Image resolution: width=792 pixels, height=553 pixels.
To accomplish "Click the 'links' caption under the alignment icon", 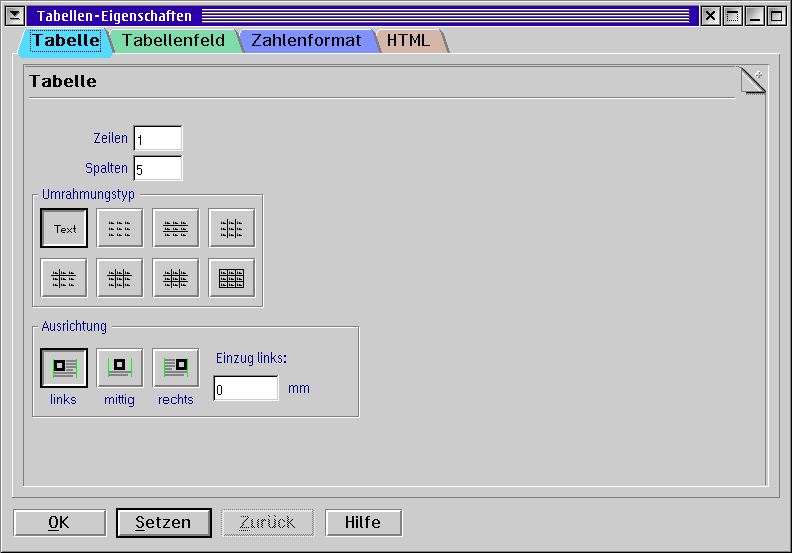I will pyautogui.click(x=63, y=399).
